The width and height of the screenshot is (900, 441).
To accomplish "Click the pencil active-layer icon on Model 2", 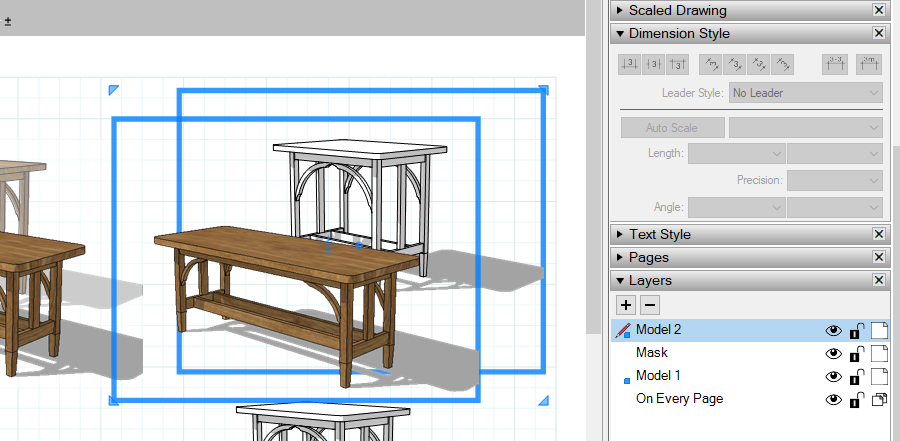I will [622, 330].
